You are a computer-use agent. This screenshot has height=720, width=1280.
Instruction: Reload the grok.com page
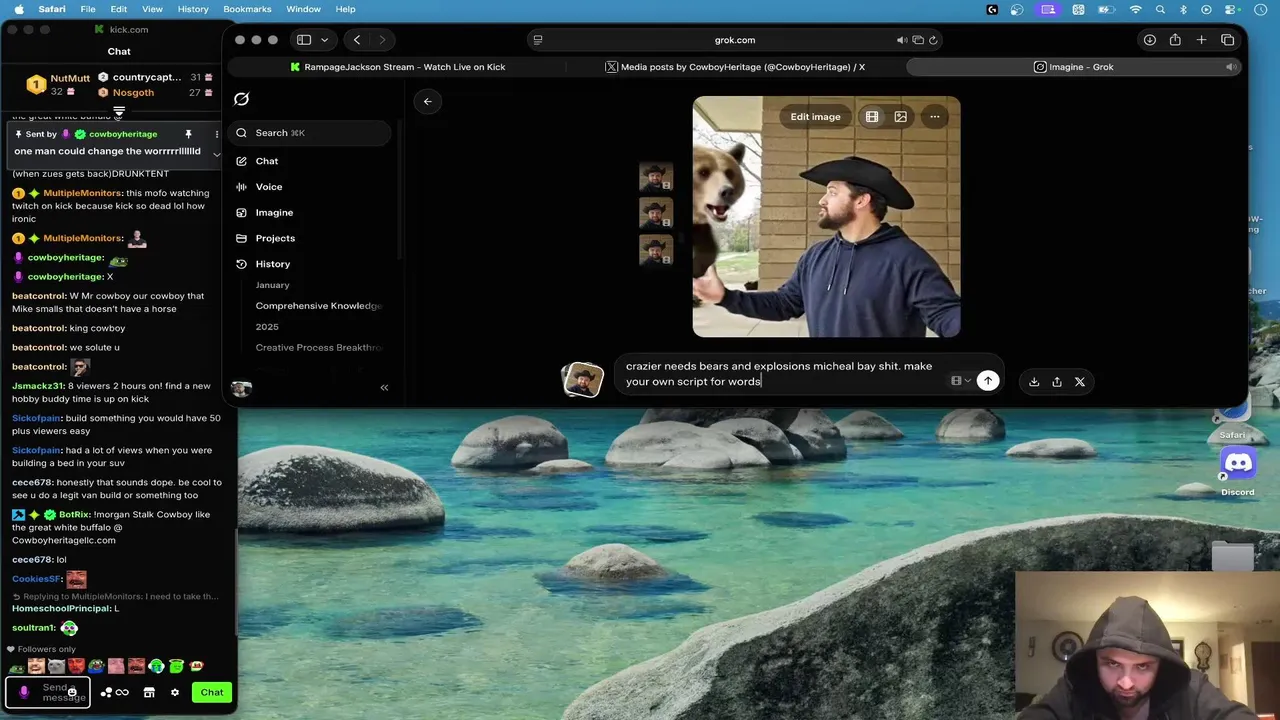pyautogui.click(x=933, y=40)
